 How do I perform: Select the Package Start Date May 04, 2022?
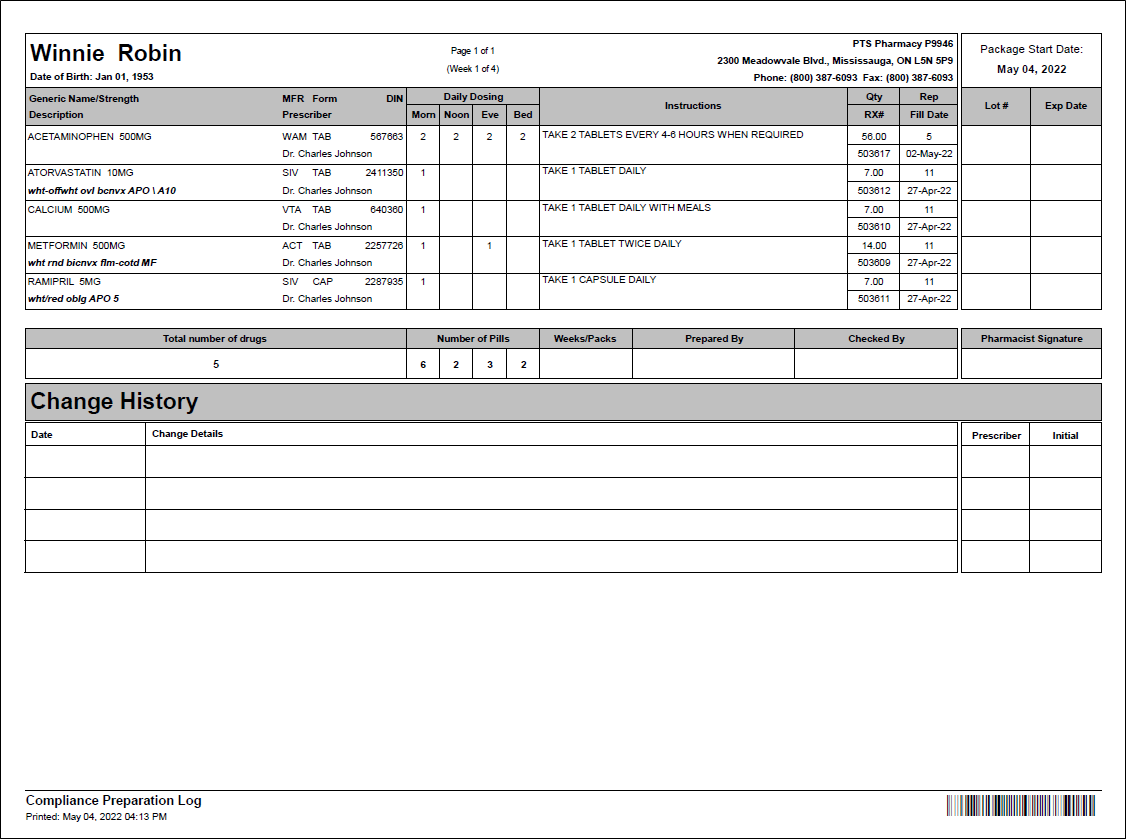pyautogui.click(x=1031, y=69)
